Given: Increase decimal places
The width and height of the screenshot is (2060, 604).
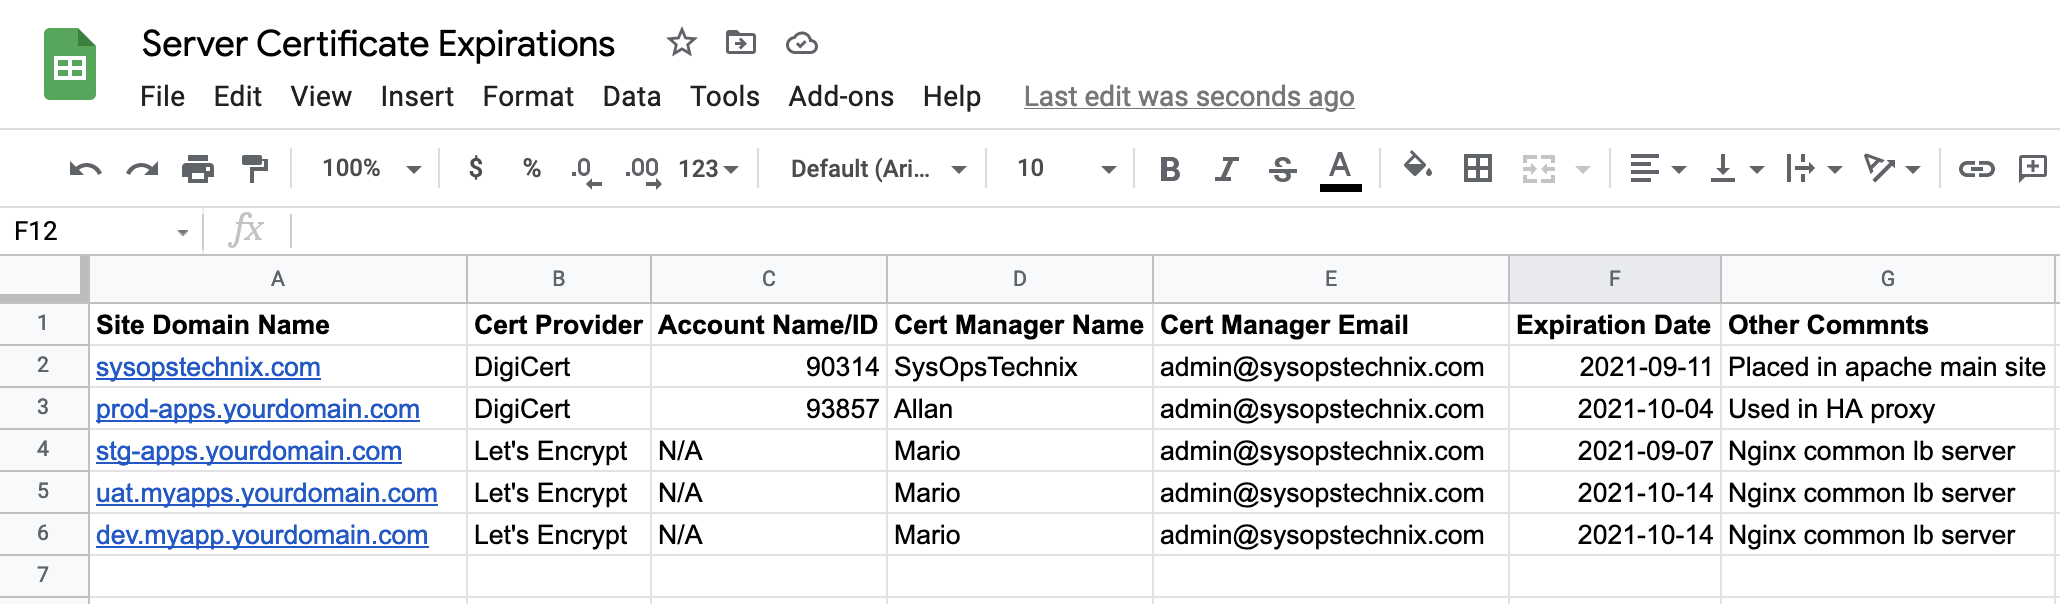Looking at the screenshot, I should pyautogui.click(x=643, y=170).
